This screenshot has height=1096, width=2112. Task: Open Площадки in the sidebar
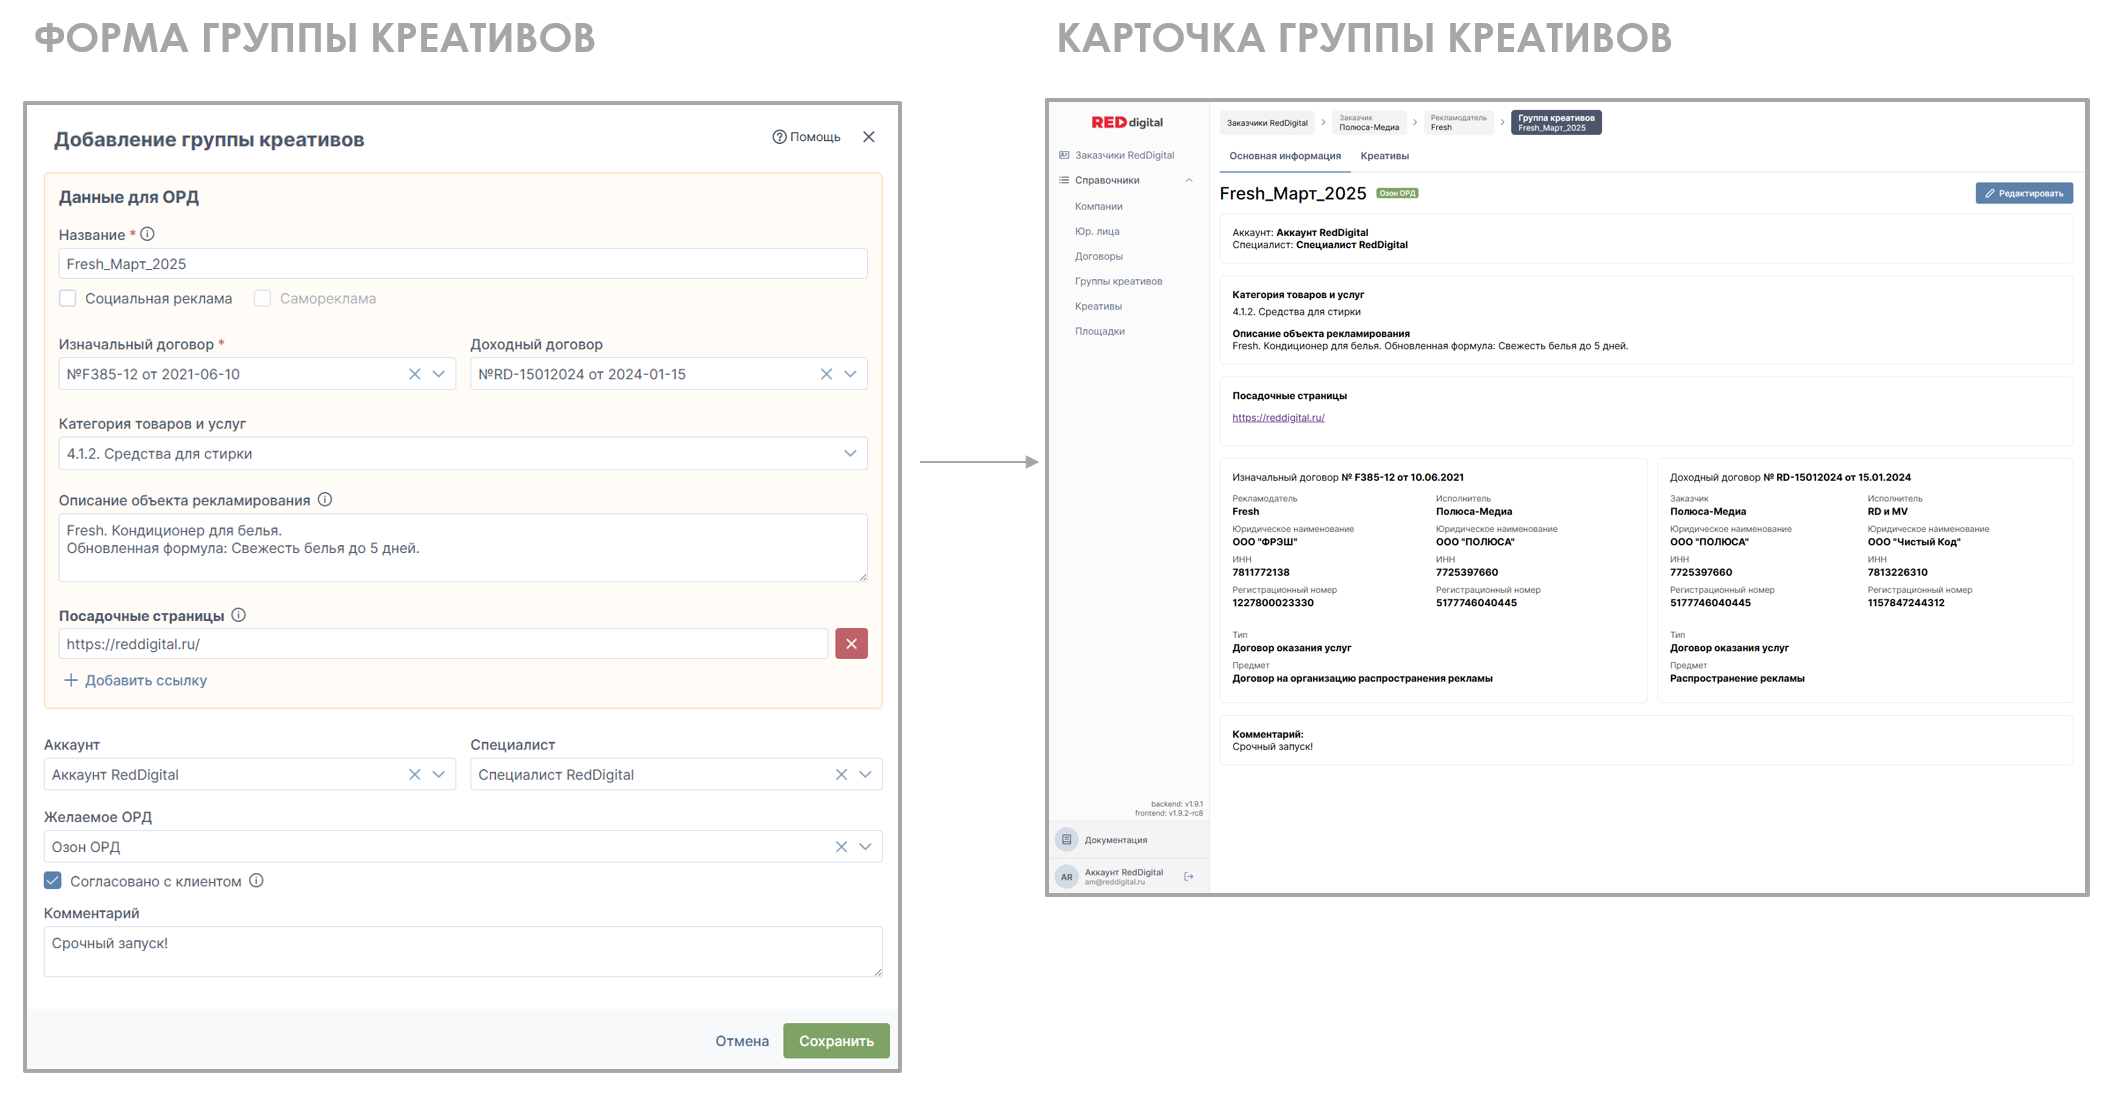click(1100, 331)
